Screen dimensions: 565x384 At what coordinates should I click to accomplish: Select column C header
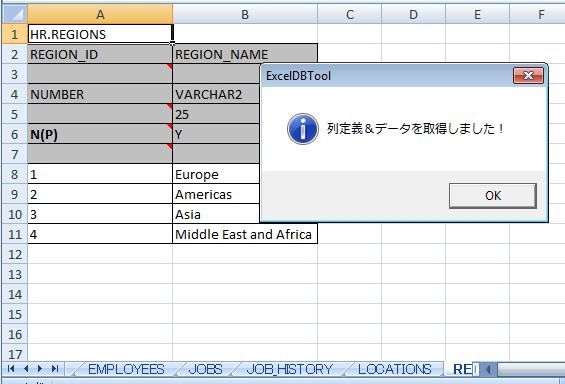(x=350, y=14)
